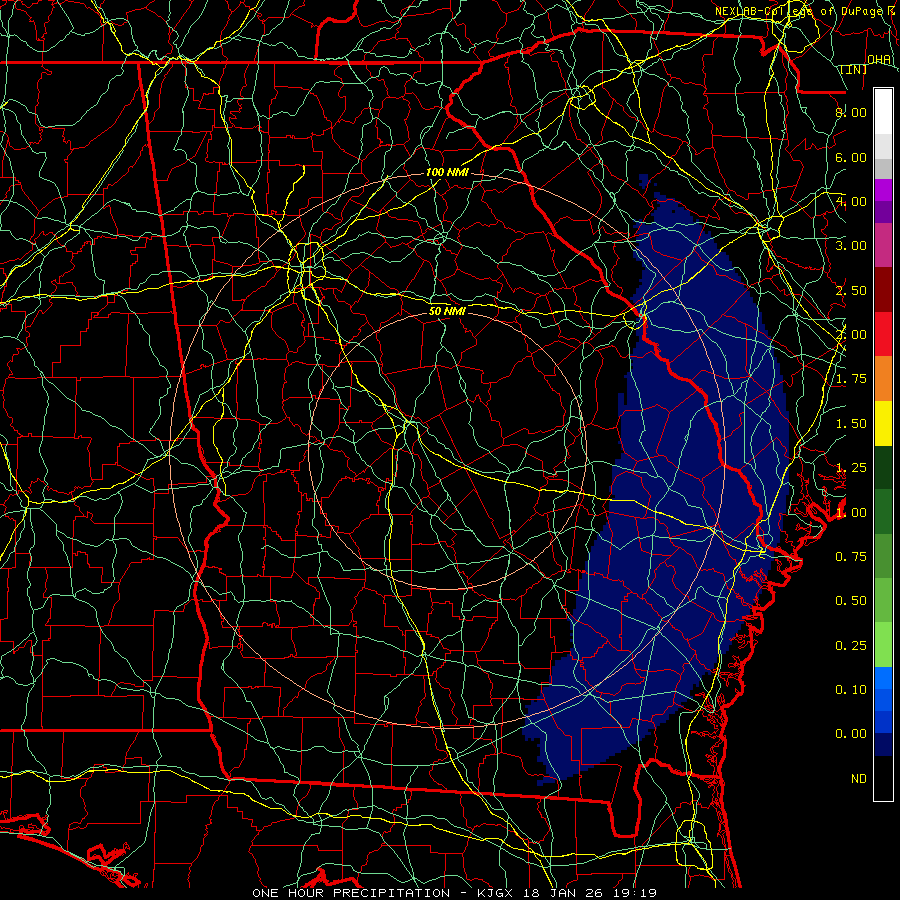Click the dark purple legend swatch below 4.00

coord(883,212)
